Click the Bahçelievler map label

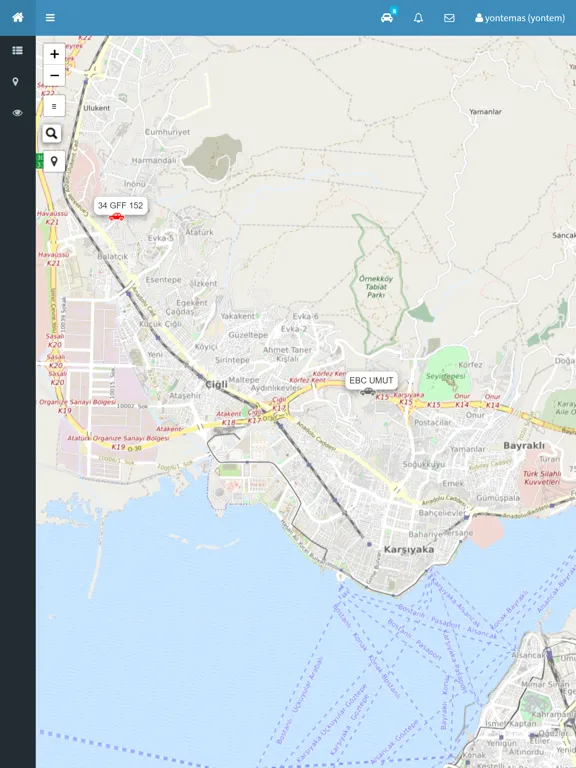(x=442, y=513)
